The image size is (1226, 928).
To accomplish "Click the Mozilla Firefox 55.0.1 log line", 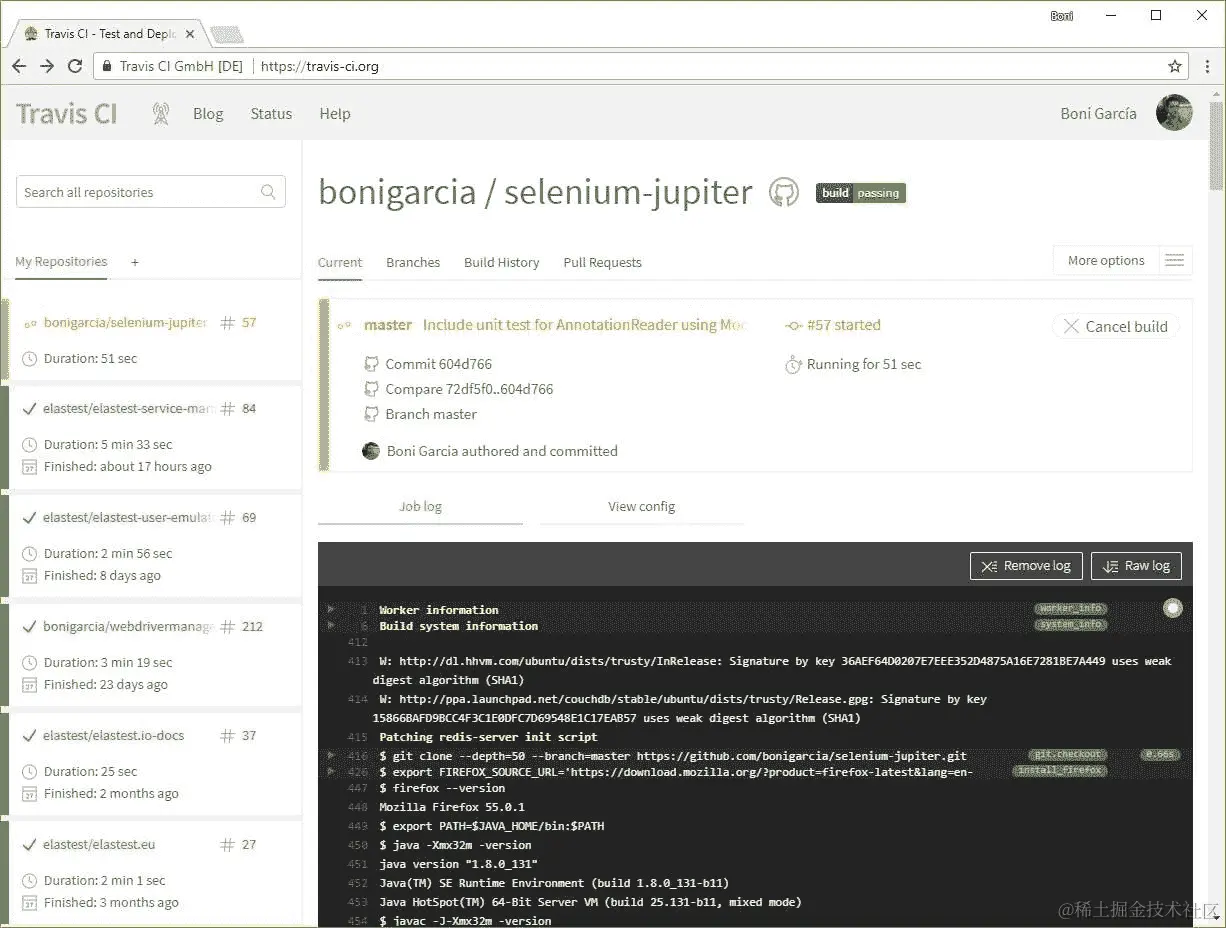I will click(x=452, y=807).
